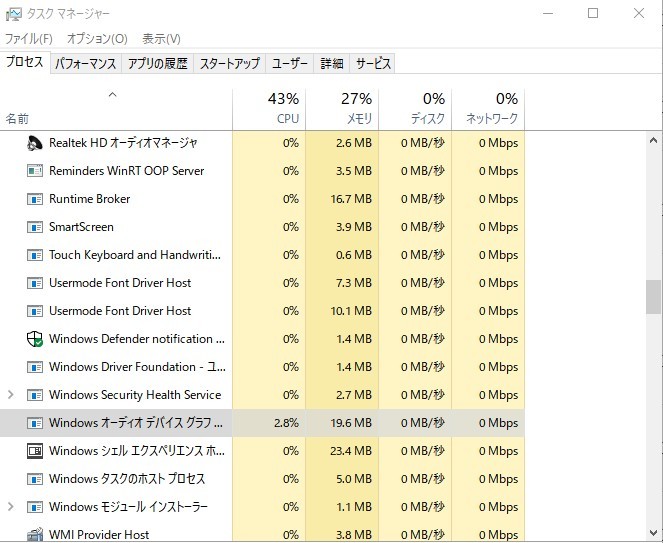
Task: Click the 0.6 MB memory value
Action: (354, 255)
